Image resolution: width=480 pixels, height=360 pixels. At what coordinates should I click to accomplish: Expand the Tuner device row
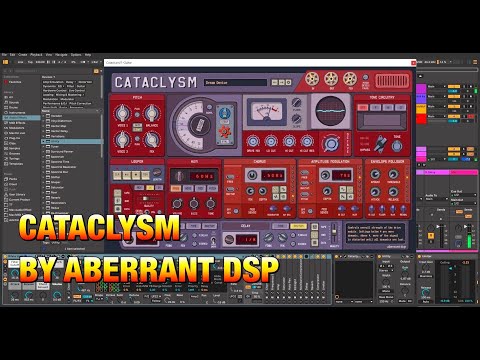coord(44,146)
